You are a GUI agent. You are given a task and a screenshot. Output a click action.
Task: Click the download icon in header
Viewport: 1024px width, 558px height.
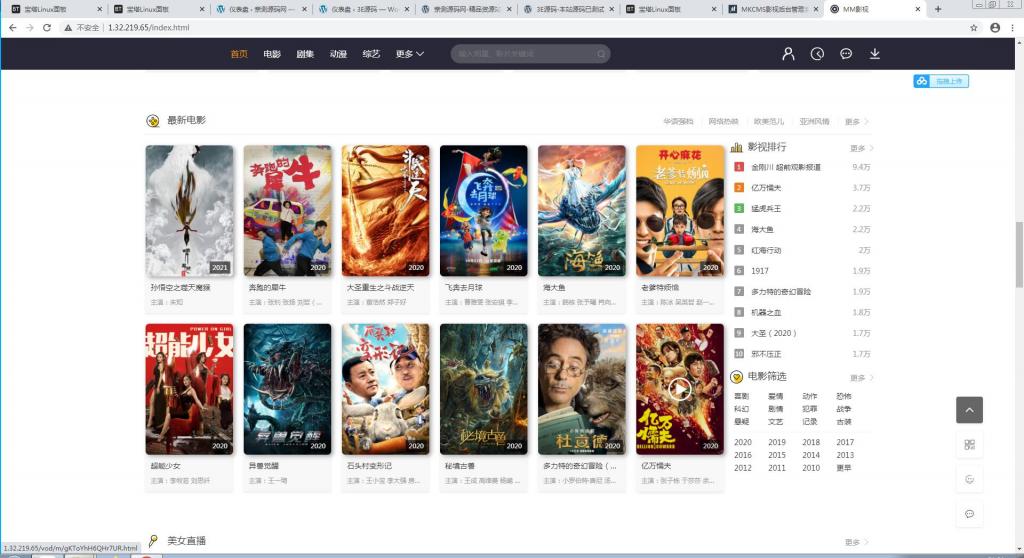(875, 54)
